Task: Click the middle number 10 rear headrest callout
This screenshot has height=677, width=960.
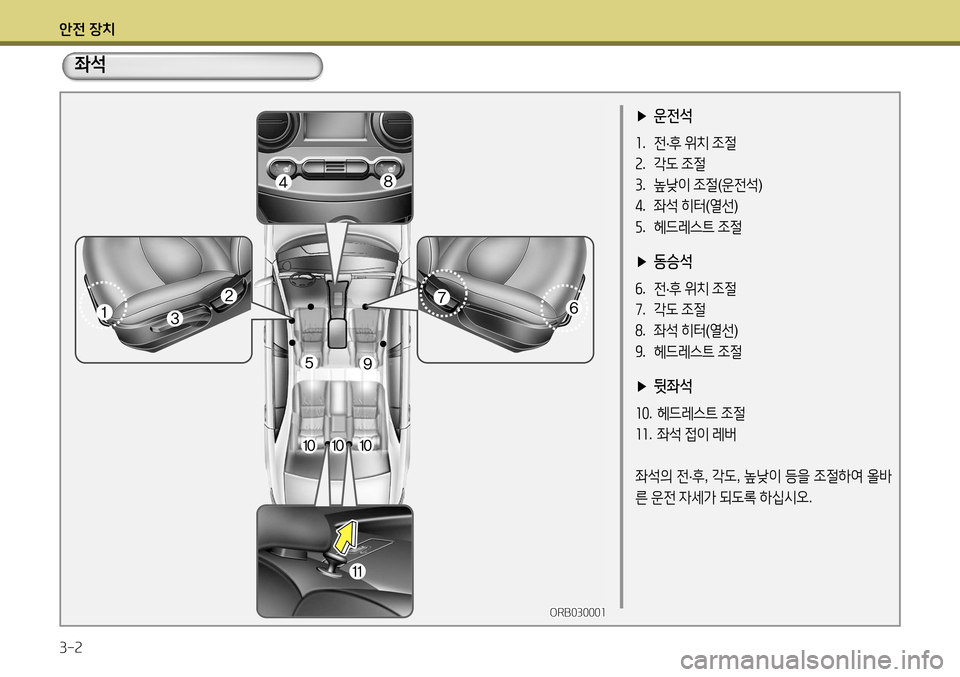Action: 337,446
